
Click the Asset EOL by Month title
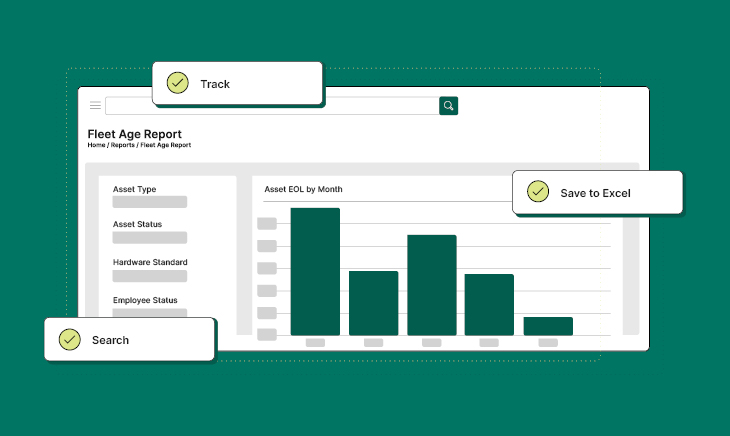[303, 188]
